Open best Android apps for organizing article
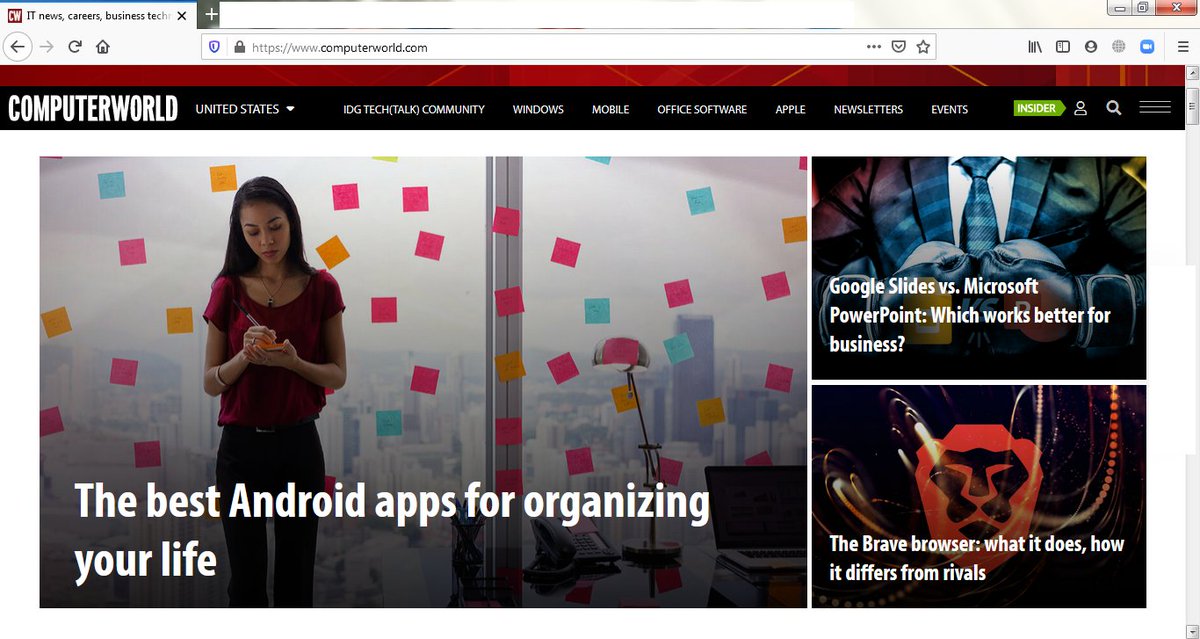This screenshot has height=639, width=1200. tap(392, 529)
